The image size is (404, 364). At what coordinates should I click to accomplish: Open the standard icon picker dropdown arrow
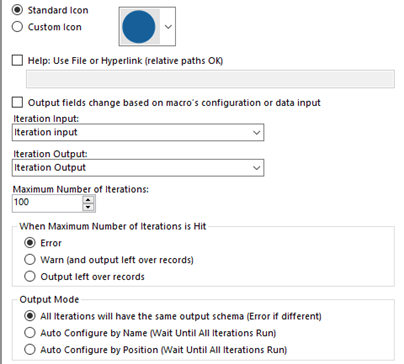pyautogui.click(x=168, y=27)
